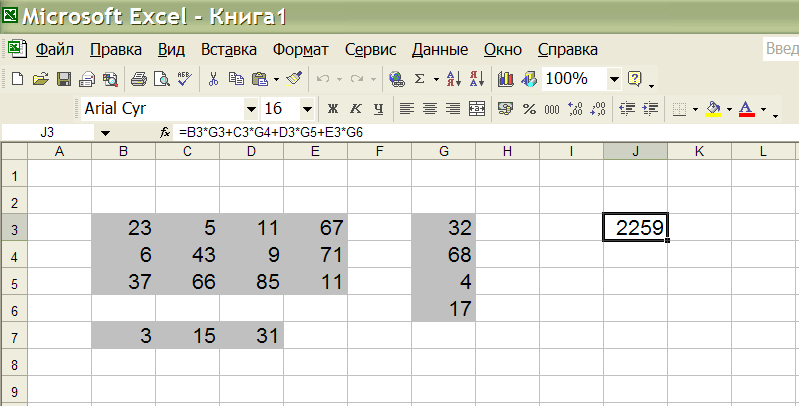Sort descending with the Я-A icon
The image size is (799, 406).
pyautogui.click(x=477, y=79)
